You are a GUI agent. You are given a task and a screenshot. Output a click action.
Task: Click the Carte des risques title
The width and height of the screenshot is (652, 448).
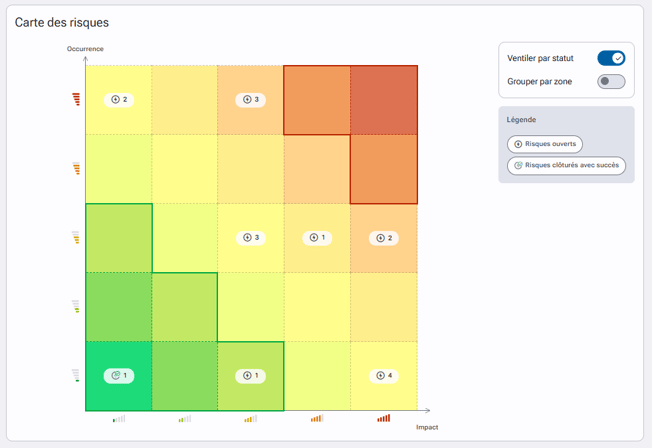coord(62,22)
